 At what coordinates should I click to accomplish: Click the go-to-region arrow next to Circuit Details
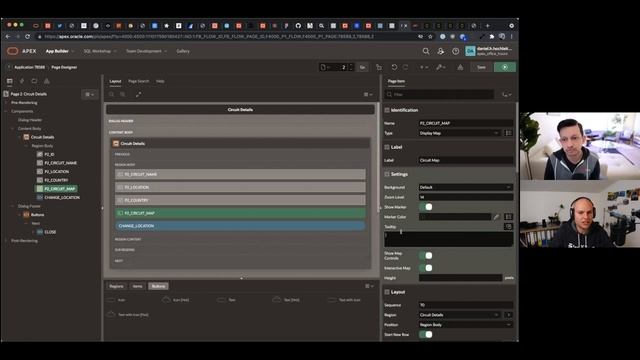point(508,315)
